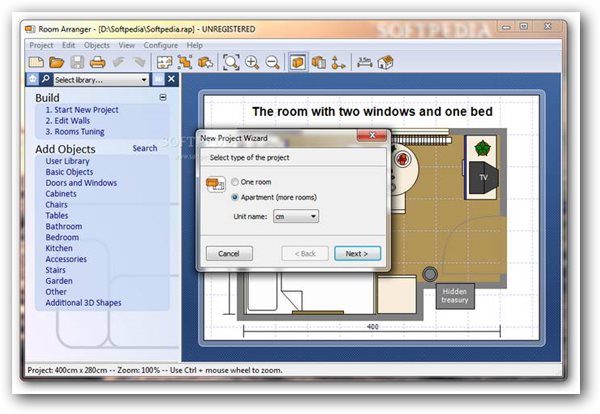Click the New project toolbar icon
The width and height of the screenshot is (600, 414).
pos(36,62)
